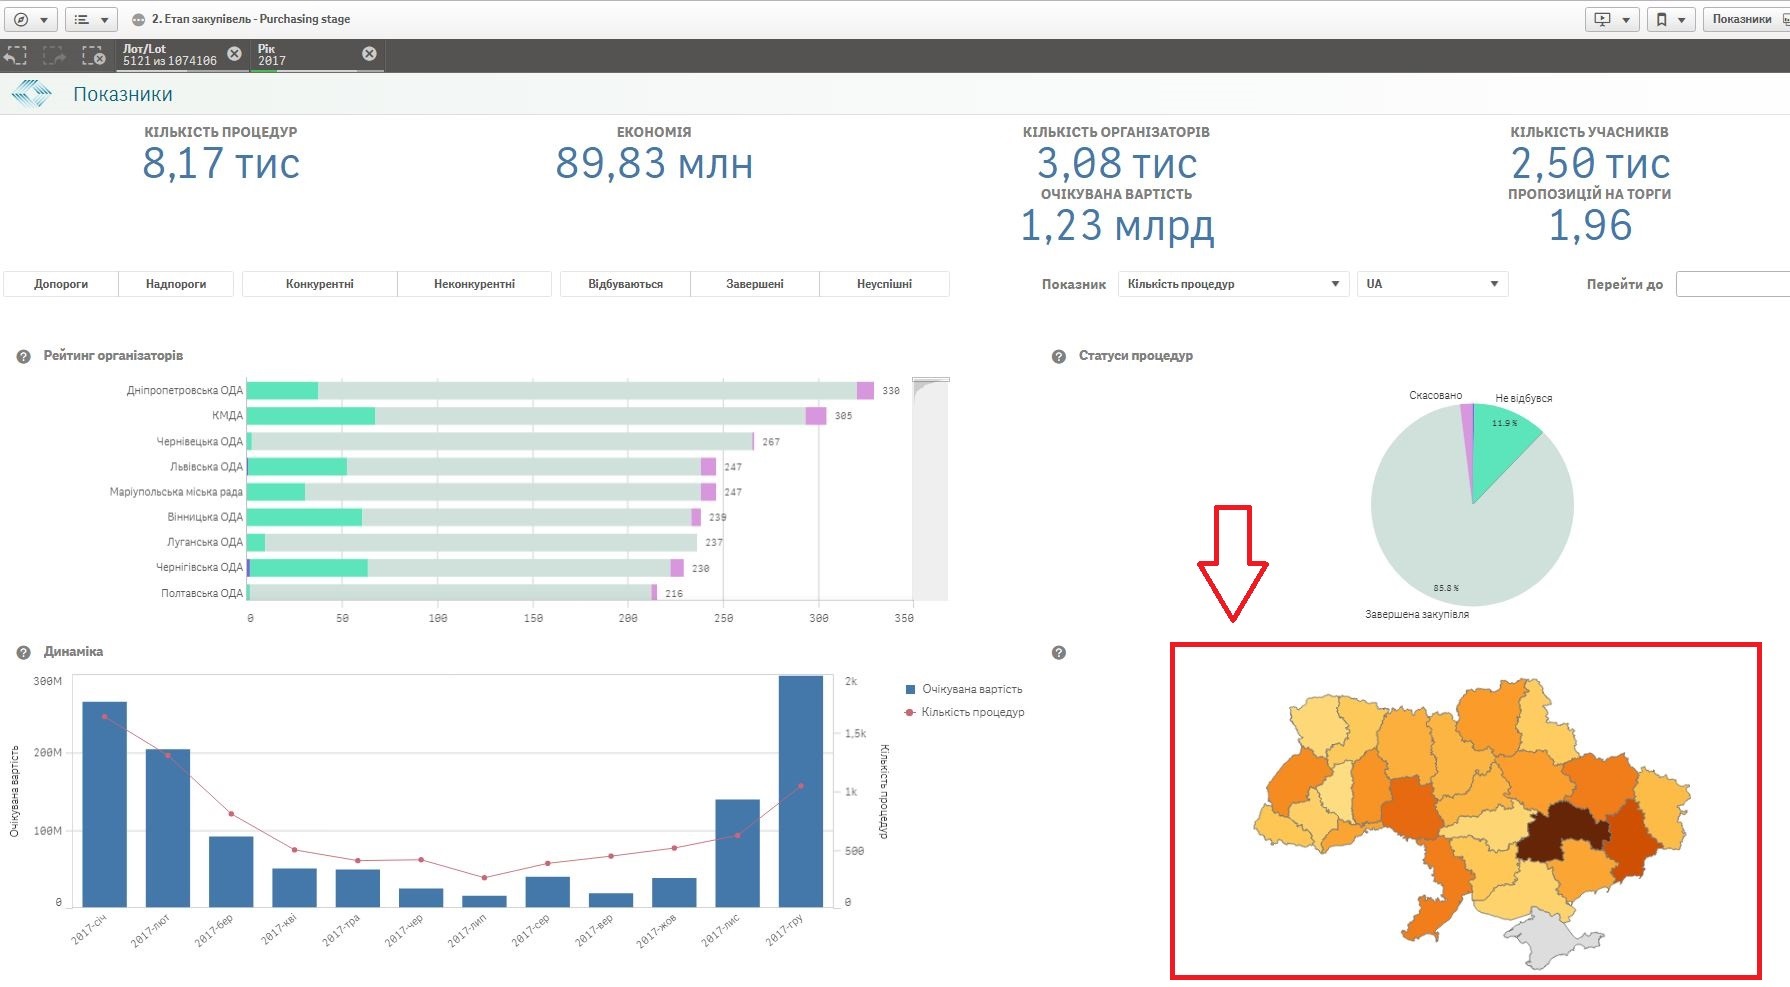Remove the Лот/Lot selection filter
Viewport: 1790px width, 987px height.
tap(234, 54)
